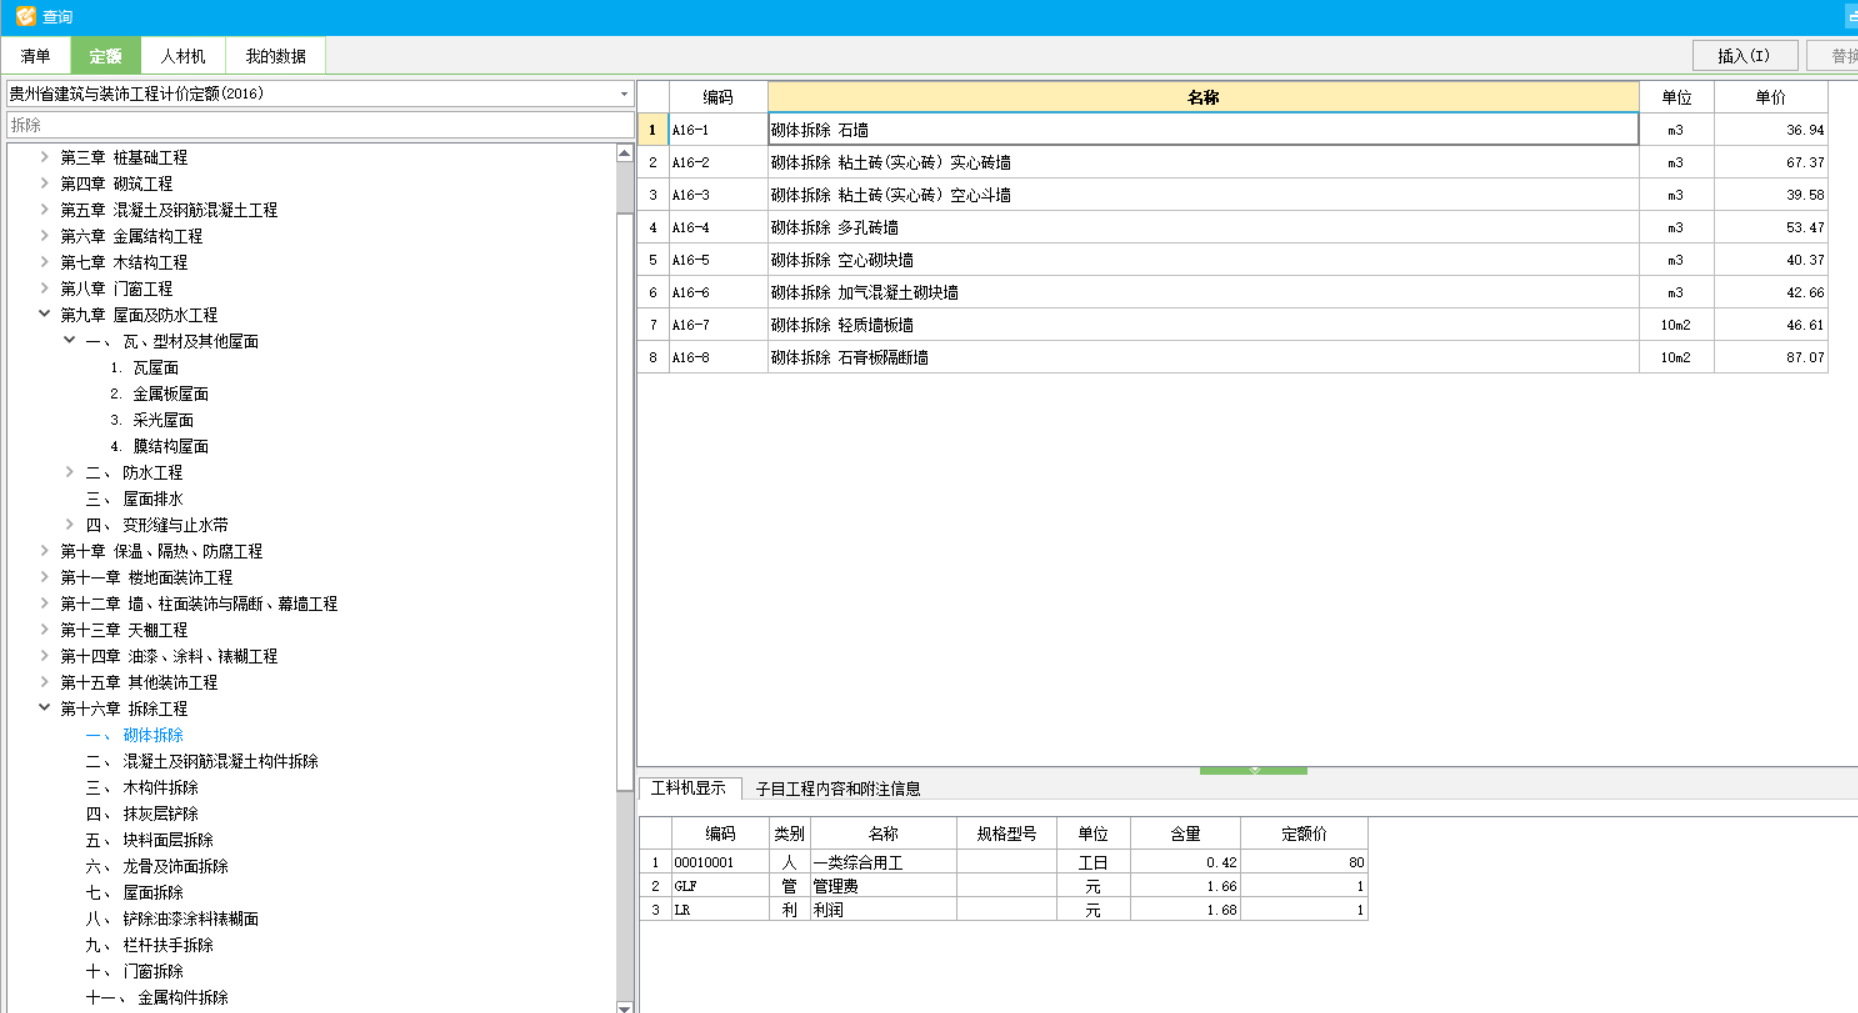This screenshot has width=1858, height=1013.
Task: Select 六、龙骨及饰面拆除 tree item
Action: click(x=157, y=866)
